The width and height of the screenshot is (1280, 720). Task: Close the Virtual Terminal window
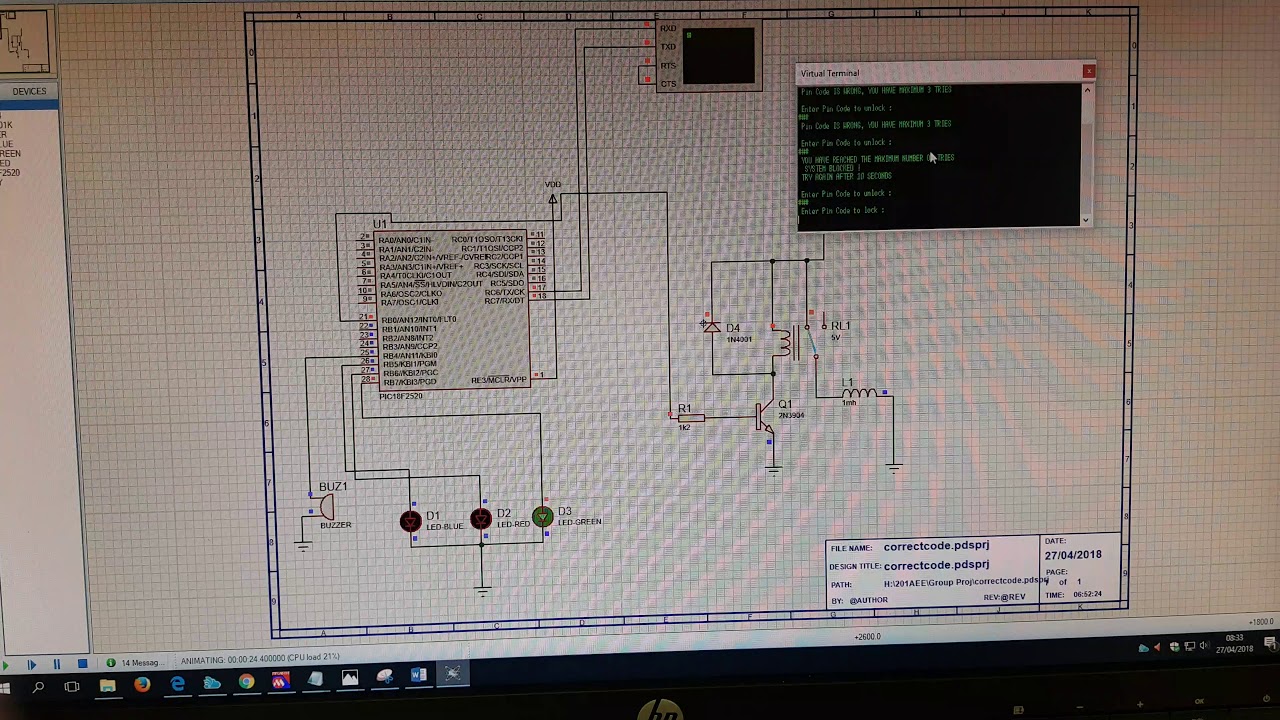tap(1089, 70)
